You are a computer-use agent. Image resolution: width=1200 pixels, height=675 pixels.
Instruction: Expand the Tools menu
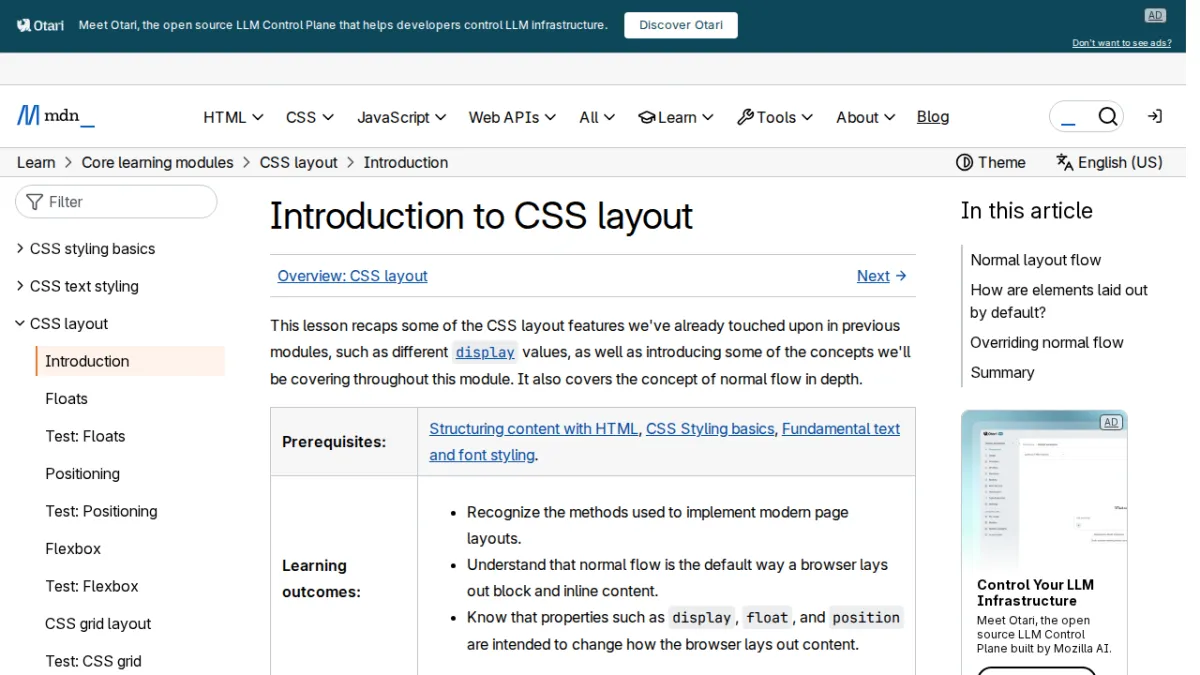tap(775, 117)
